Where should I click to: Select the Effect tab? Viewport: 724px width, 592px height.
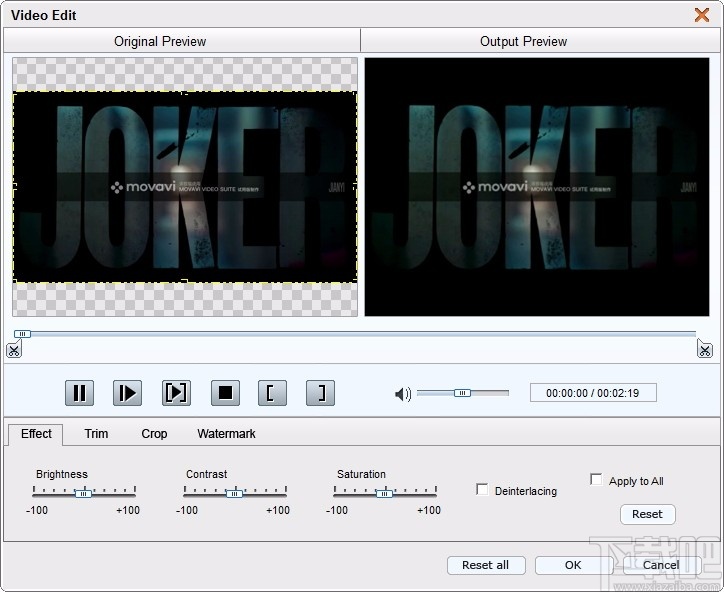[36, 434]
